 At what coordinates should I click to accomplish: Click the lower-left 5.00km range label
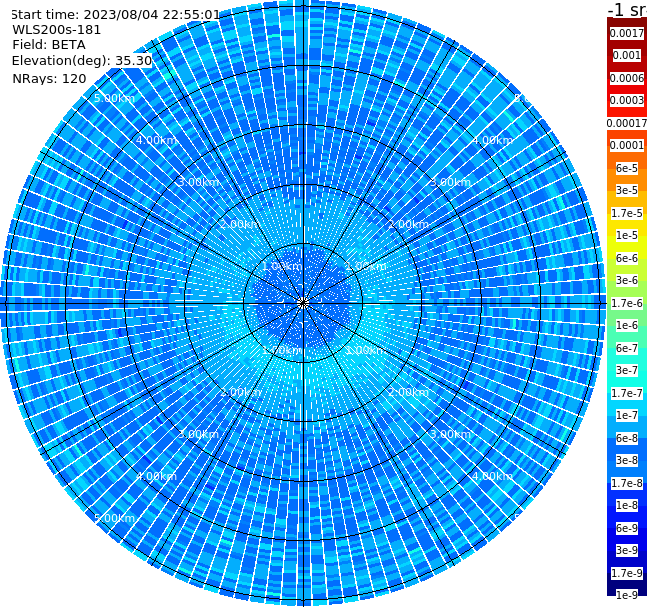(x=114, y=518)
